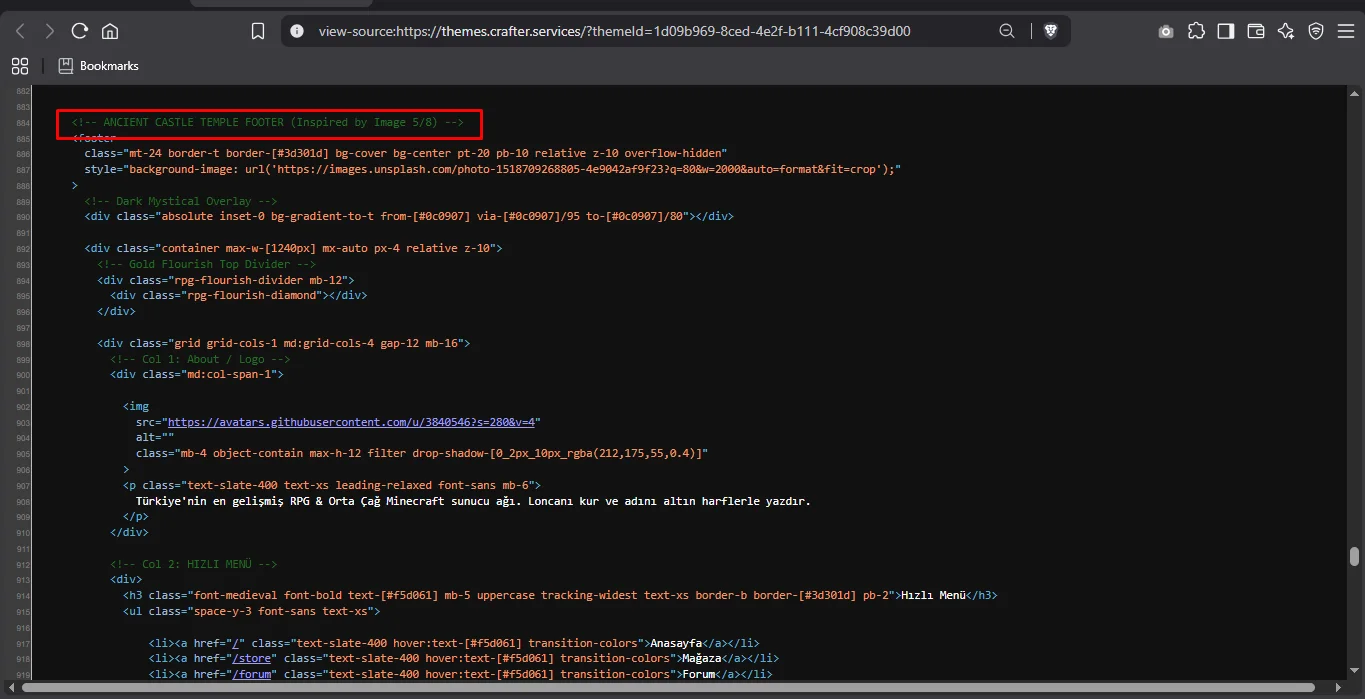The height and width of the screenshot is (699, 1365).
Task: Click the "Anasayfa" link text
Action: pos(677,643)
